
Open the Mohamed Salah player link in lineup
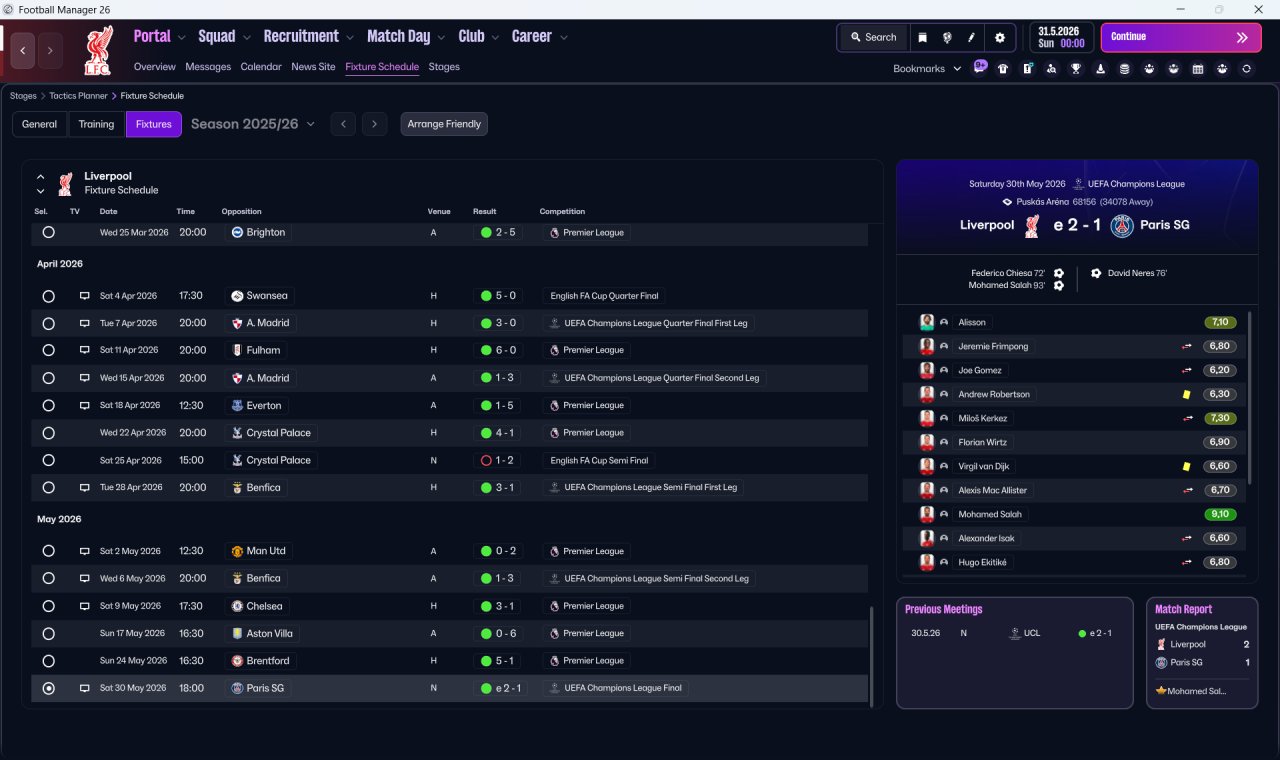[990, 514]
